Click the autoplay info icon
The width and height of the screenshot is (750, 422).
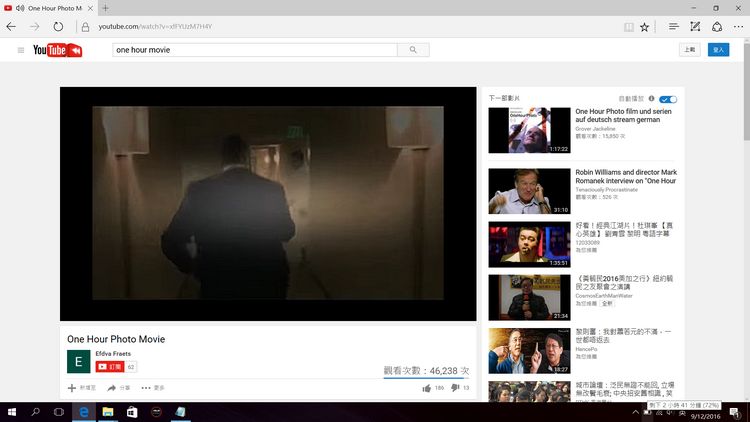pyautogui.click(x=651, y=99)
